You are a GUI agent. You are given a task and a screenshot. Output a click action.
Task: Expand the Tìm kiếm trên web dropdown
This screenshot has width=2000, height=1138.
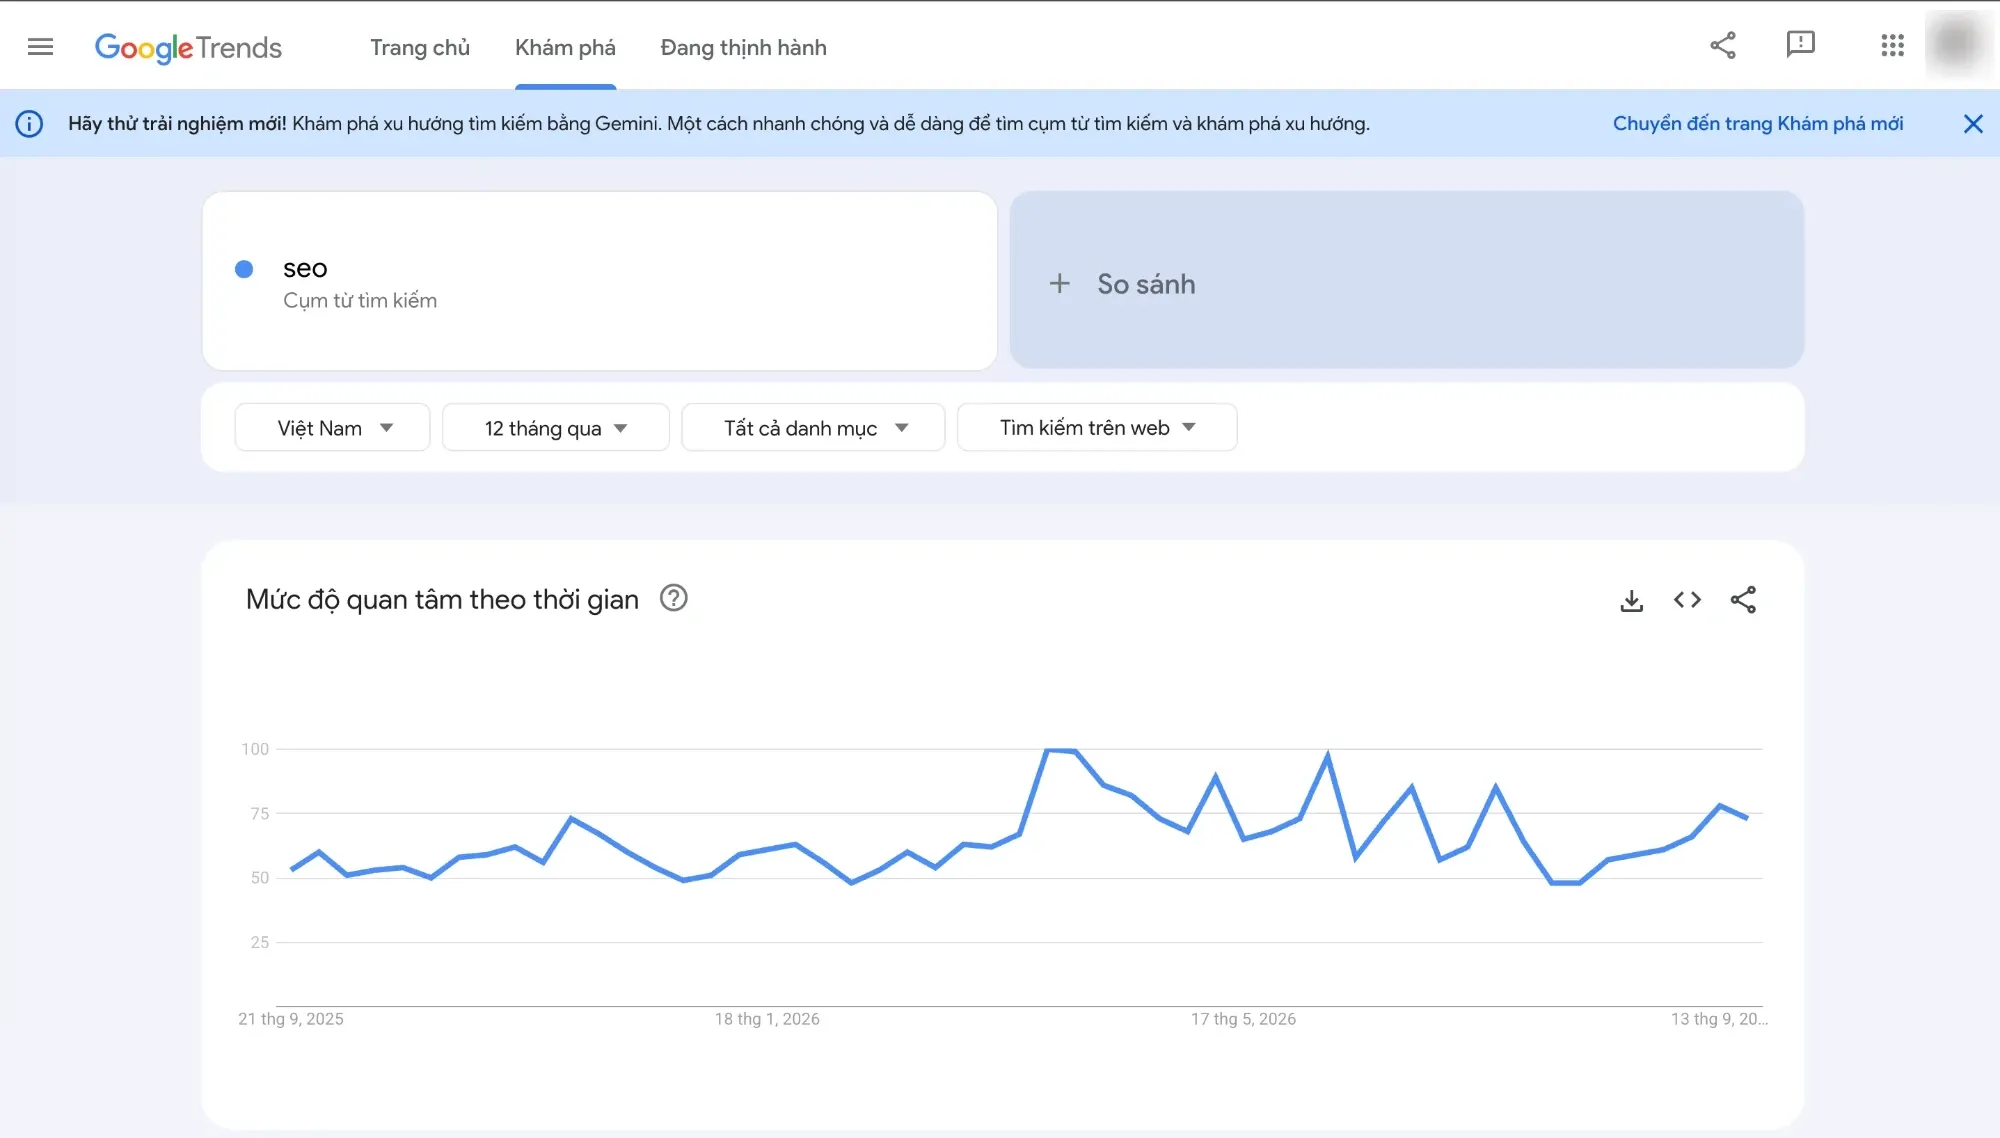(1097, 428)
